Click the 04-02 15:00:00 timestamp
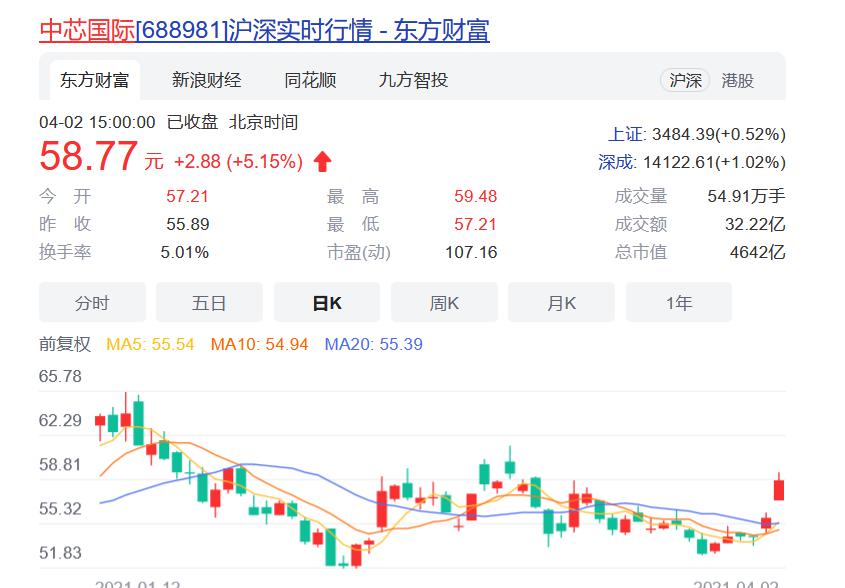The width and height of the screenshot is (845, 588). click(98, 122)
